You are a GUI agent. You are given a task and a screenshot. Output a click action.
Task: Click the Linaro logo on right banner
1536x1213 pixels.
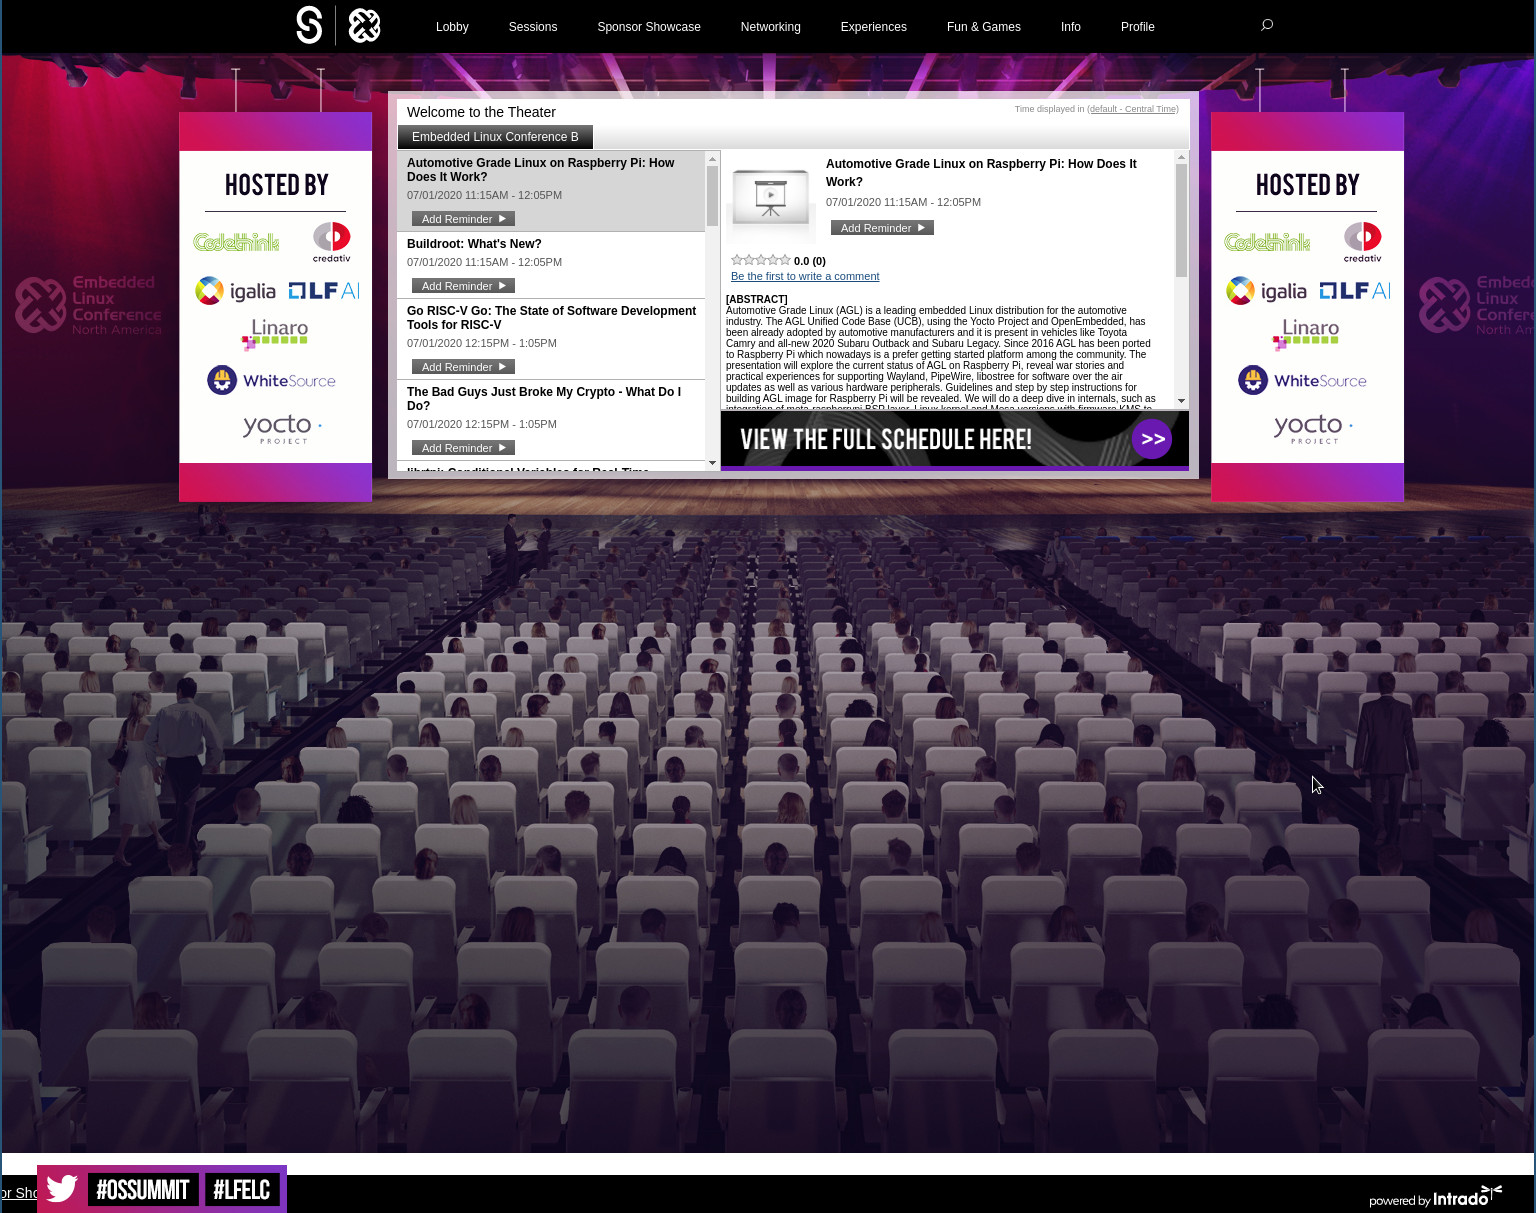pos(1306,334)
